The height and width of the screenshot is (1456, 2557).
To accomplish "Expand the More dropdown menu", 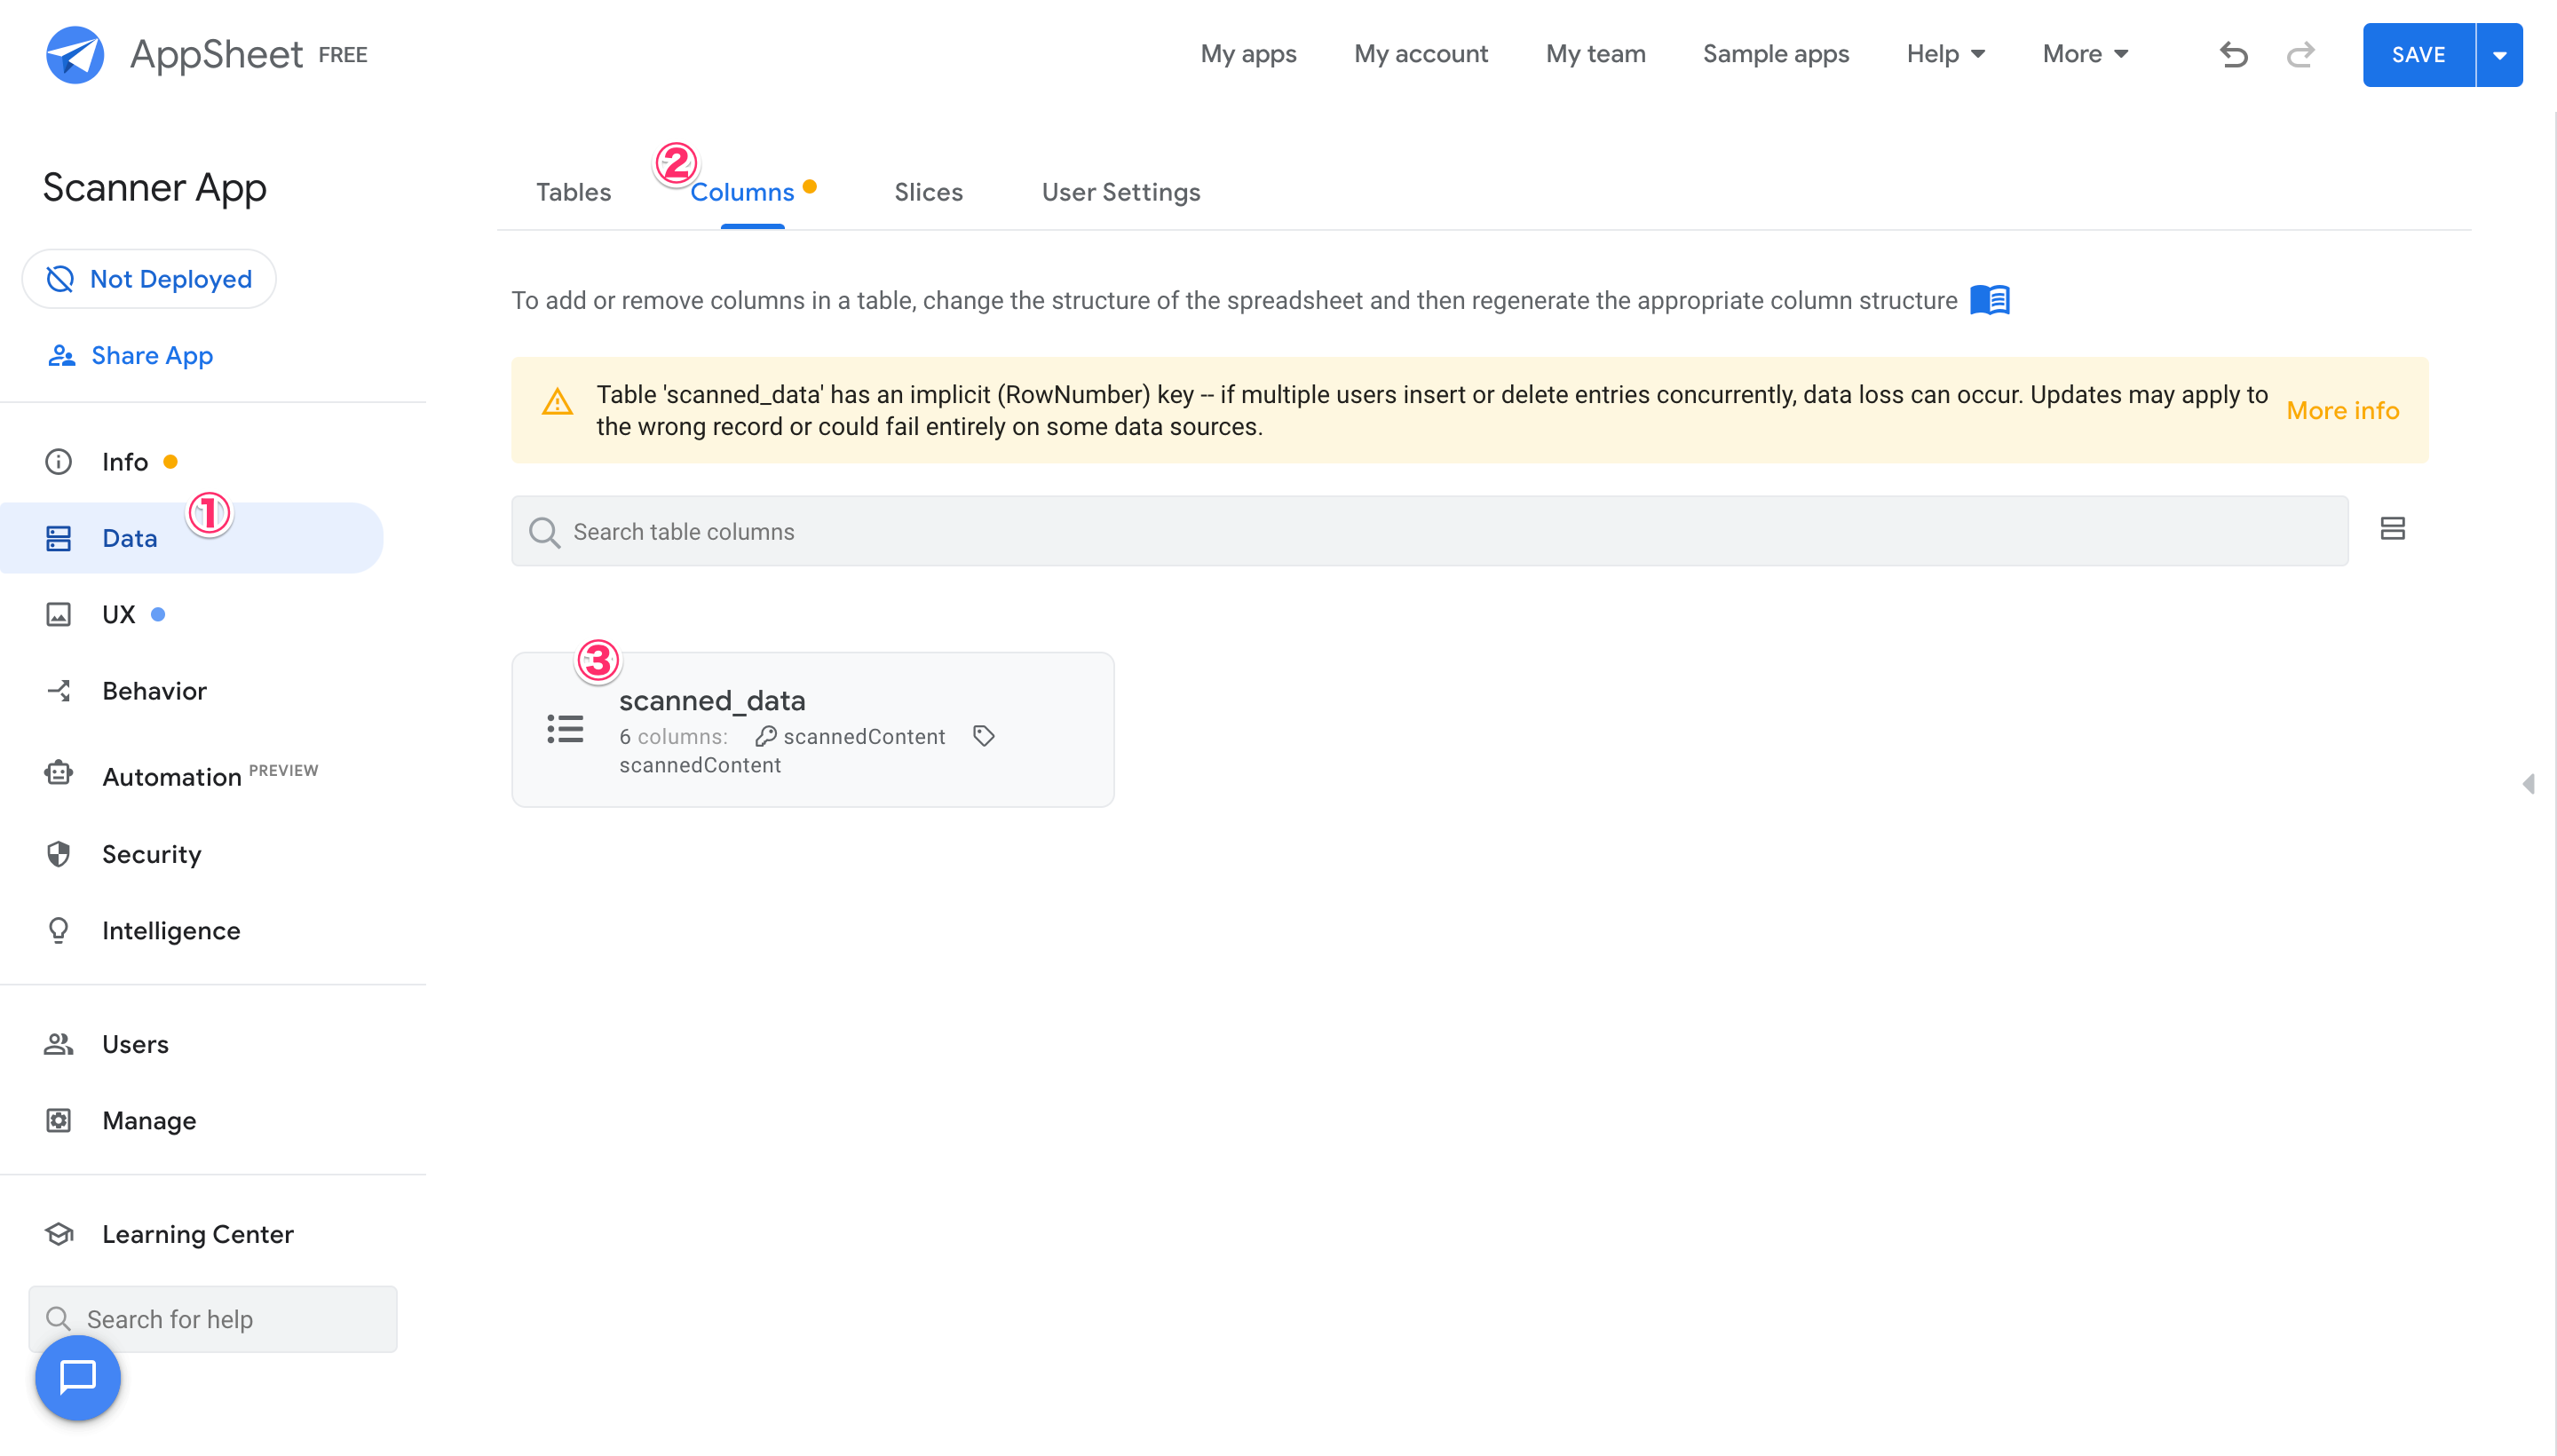I will tap(2084, 54).
